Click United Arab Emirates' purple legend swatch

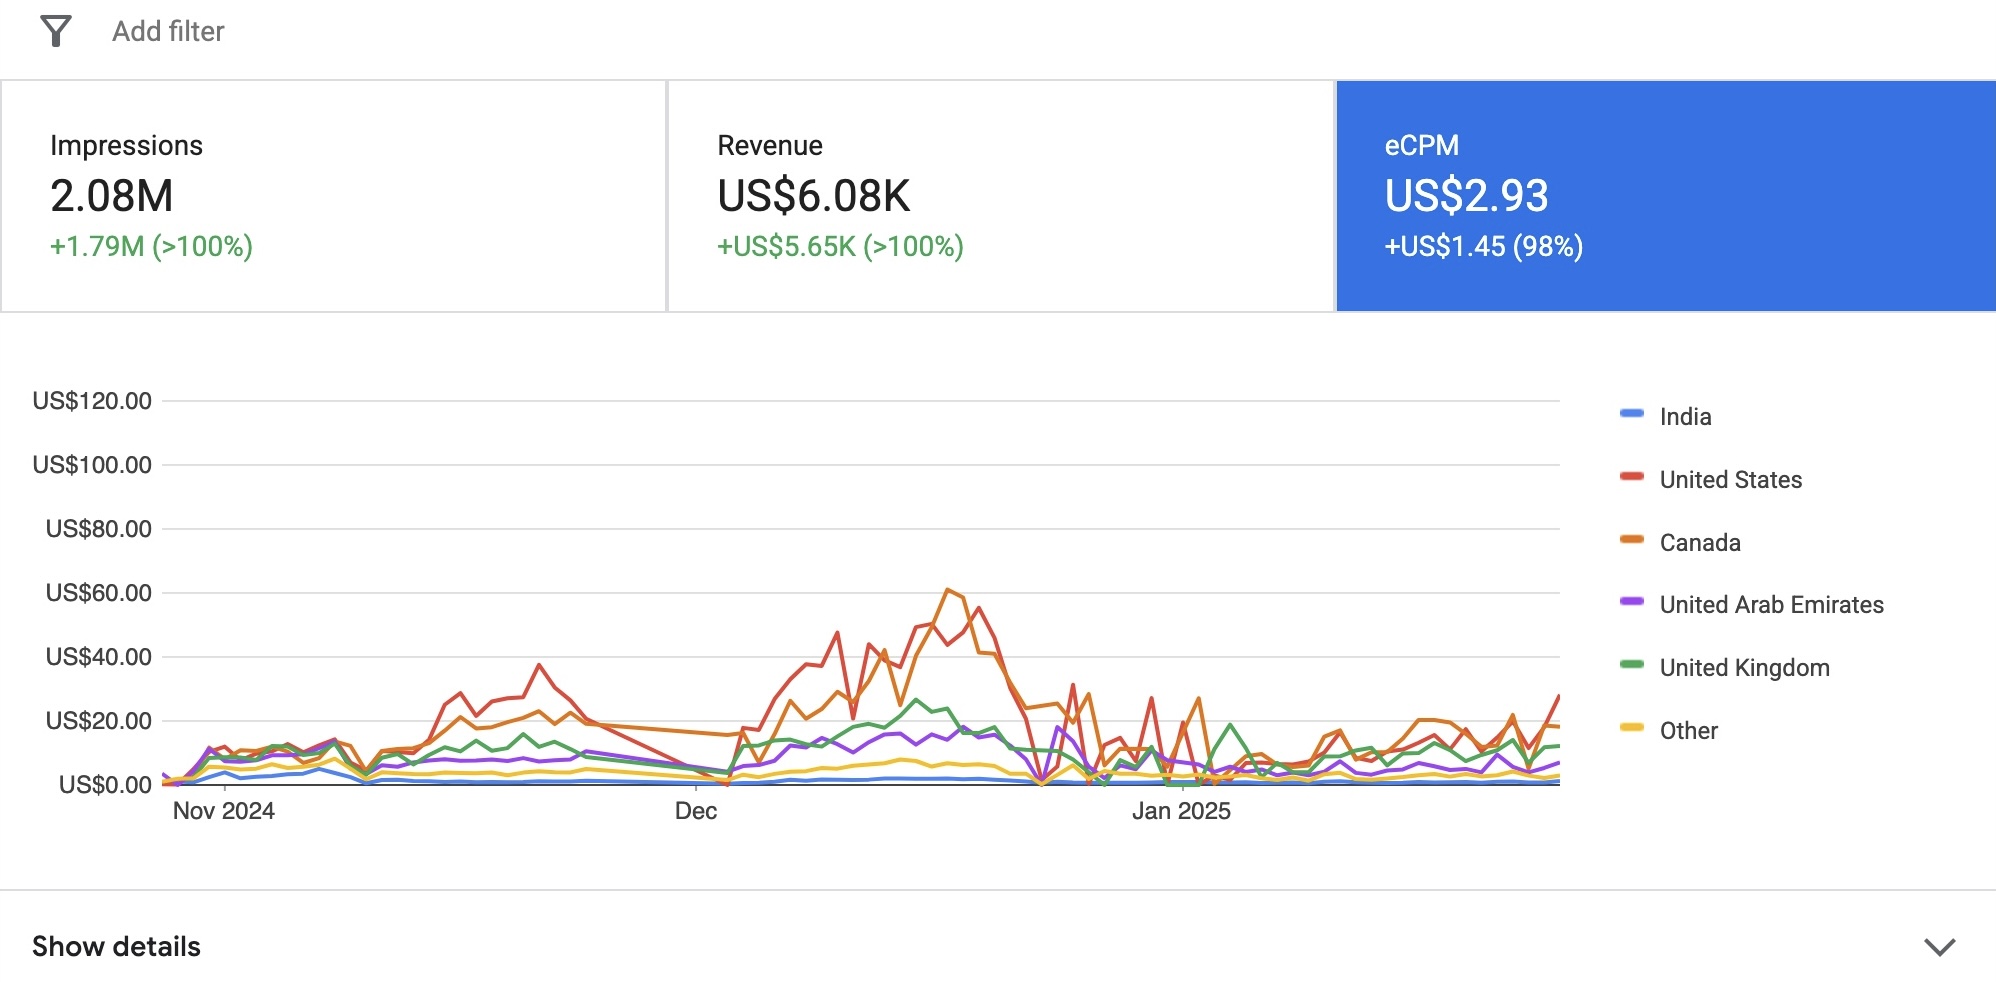click(x=1631, y=602)
